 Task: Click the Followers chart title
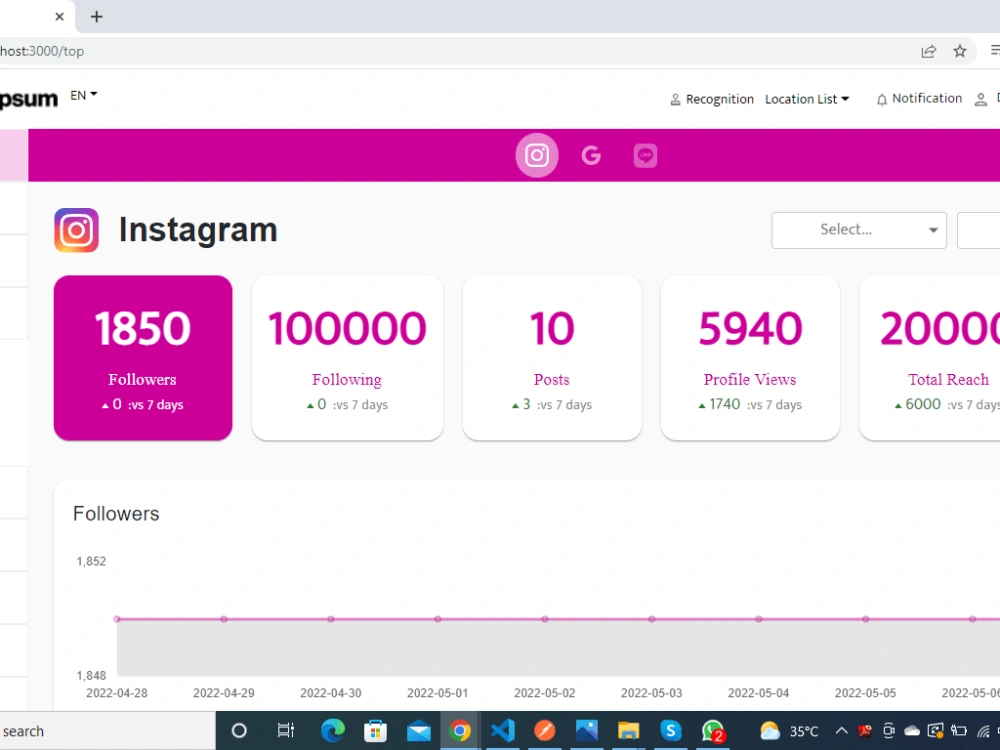[x=116, y=513]
